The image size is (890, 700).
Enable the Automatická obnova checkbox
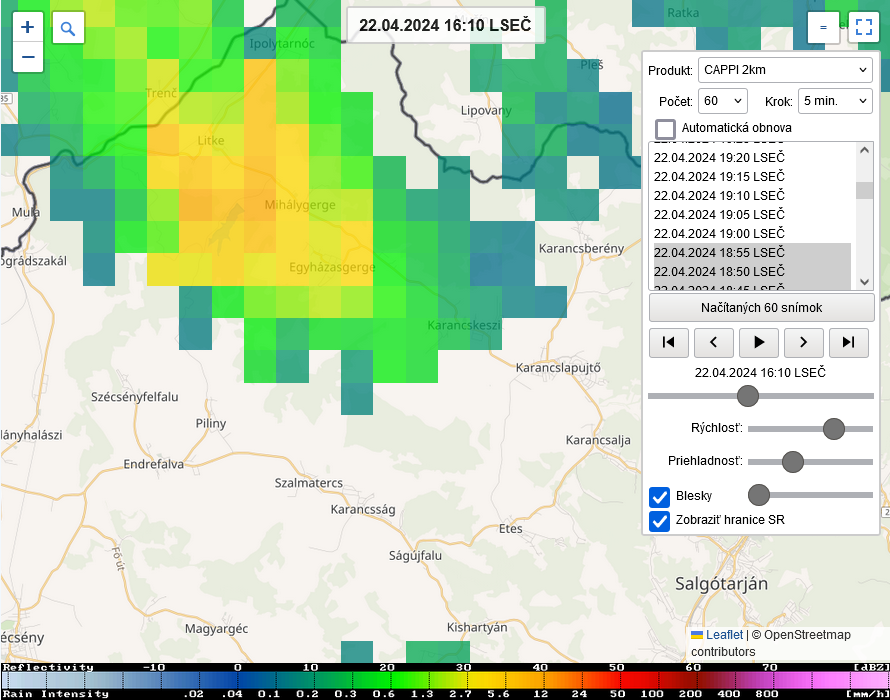pyautogui.click(x=665, y=129)
